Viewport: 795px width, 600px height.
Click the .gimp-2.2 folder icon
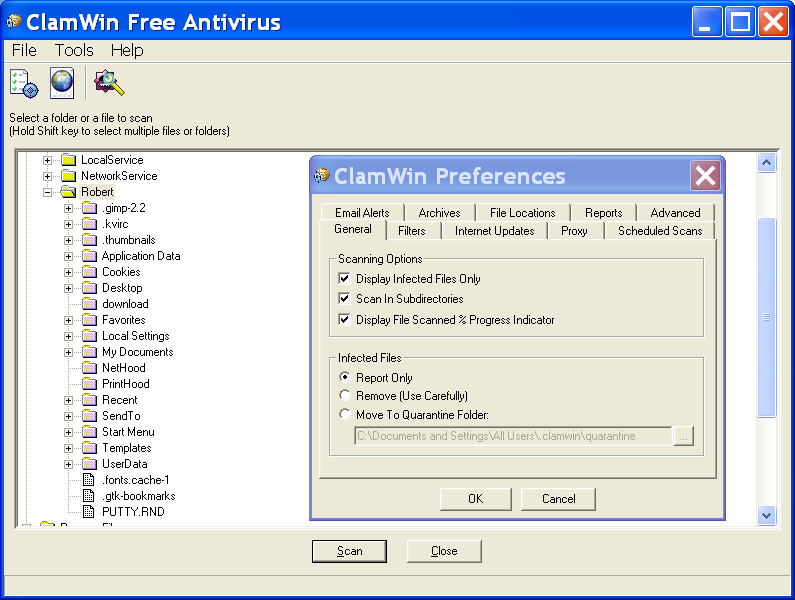point(90,208)
